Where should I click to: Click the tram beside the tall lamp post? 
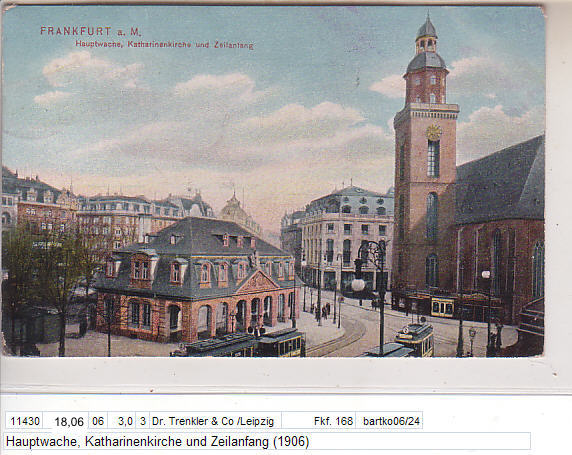pyautogui.click(x=416, y=339)
